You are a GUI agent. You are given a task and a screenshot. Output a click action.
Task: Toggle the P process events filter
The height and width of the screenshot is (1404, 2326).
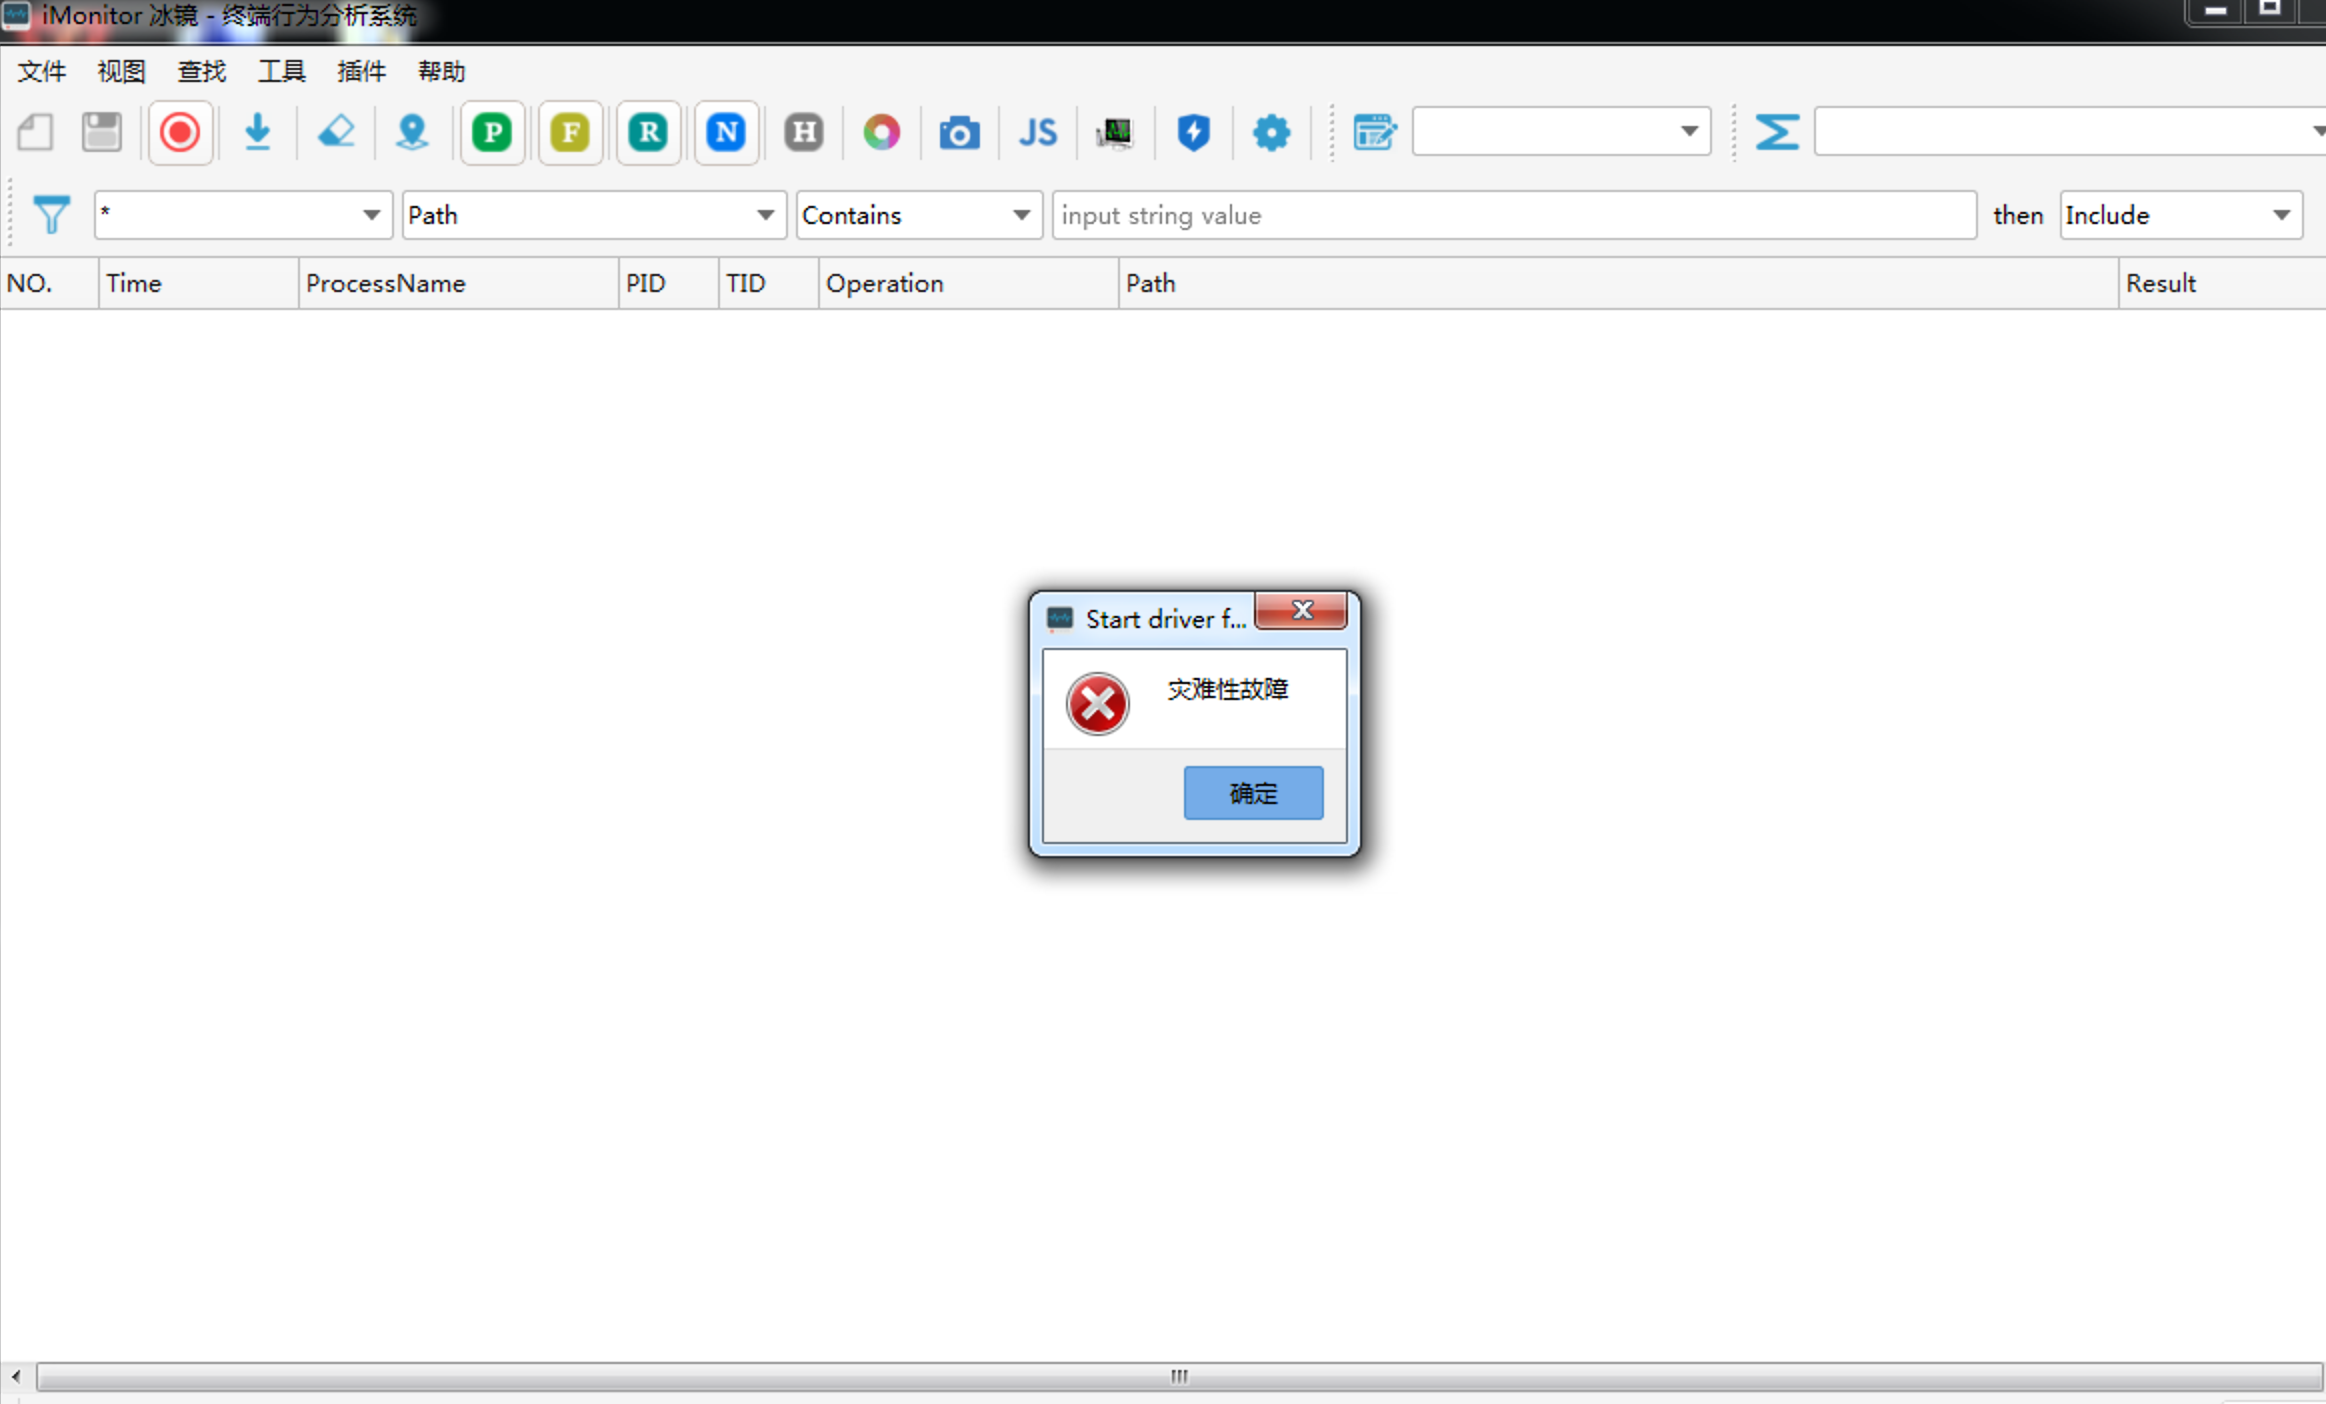point(491,131)
